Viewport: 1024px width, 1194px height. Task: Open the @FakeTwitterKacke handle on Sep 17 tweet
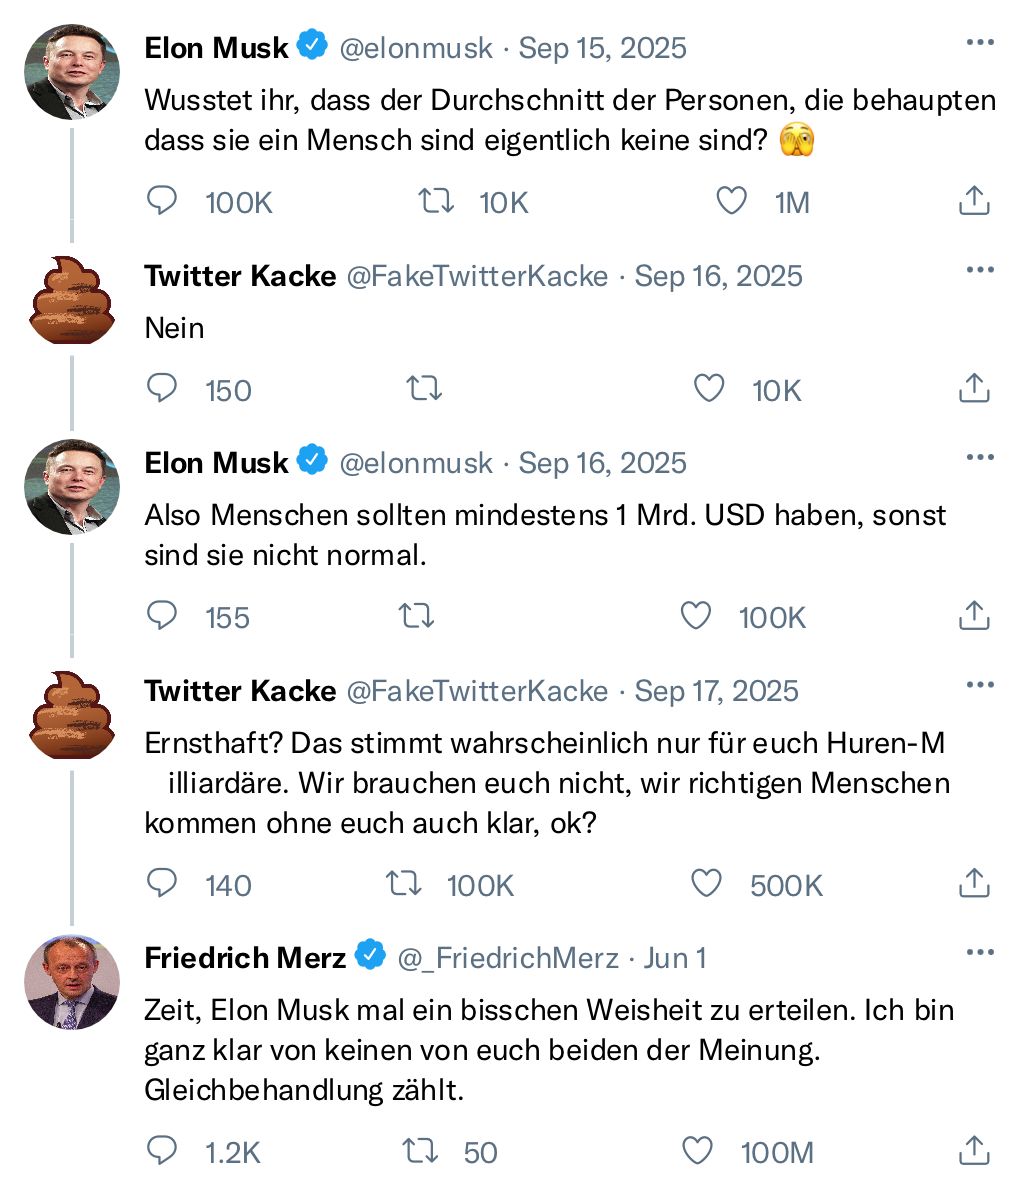477,691
